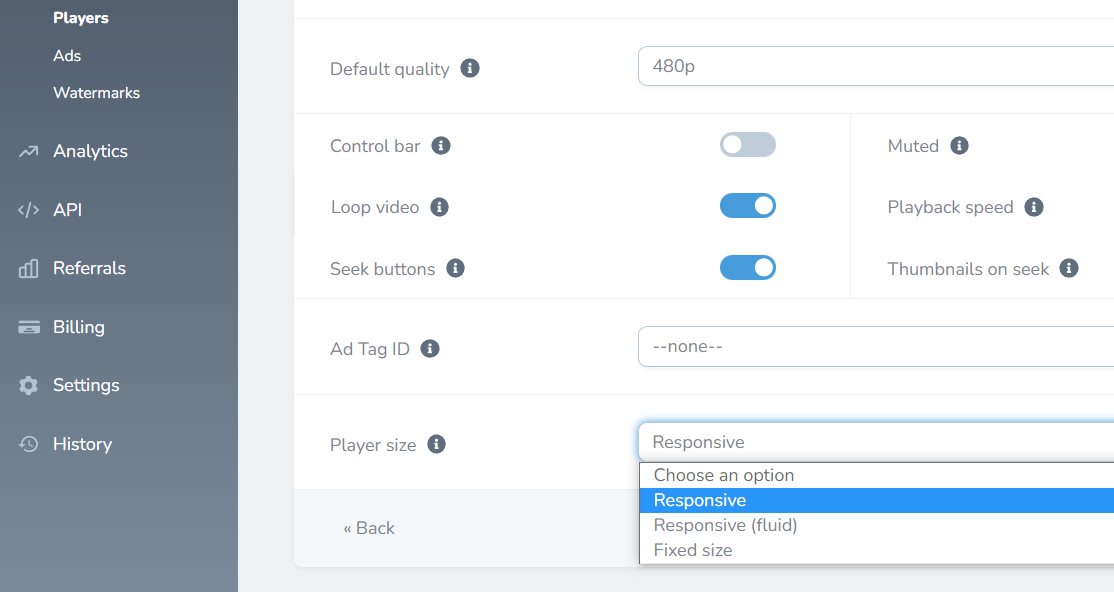Image resolution: width=1114 pixels, height=592 pixels.
Task: Click the info icon next to Playback speed
Action: coord(1034,207)
